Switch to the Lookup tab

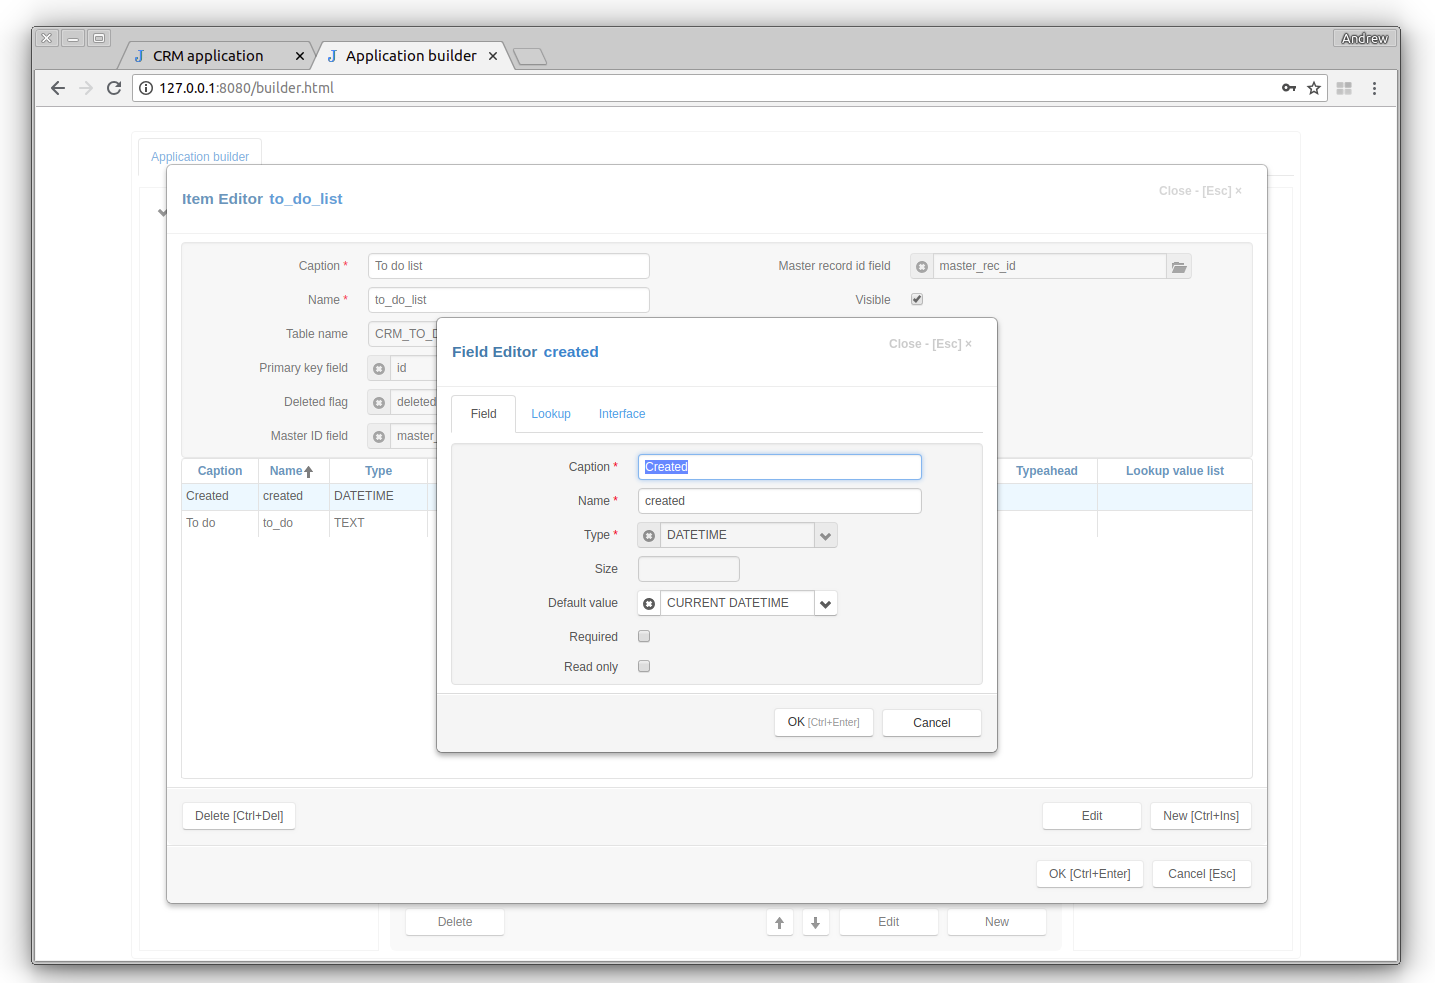point(551,414)
